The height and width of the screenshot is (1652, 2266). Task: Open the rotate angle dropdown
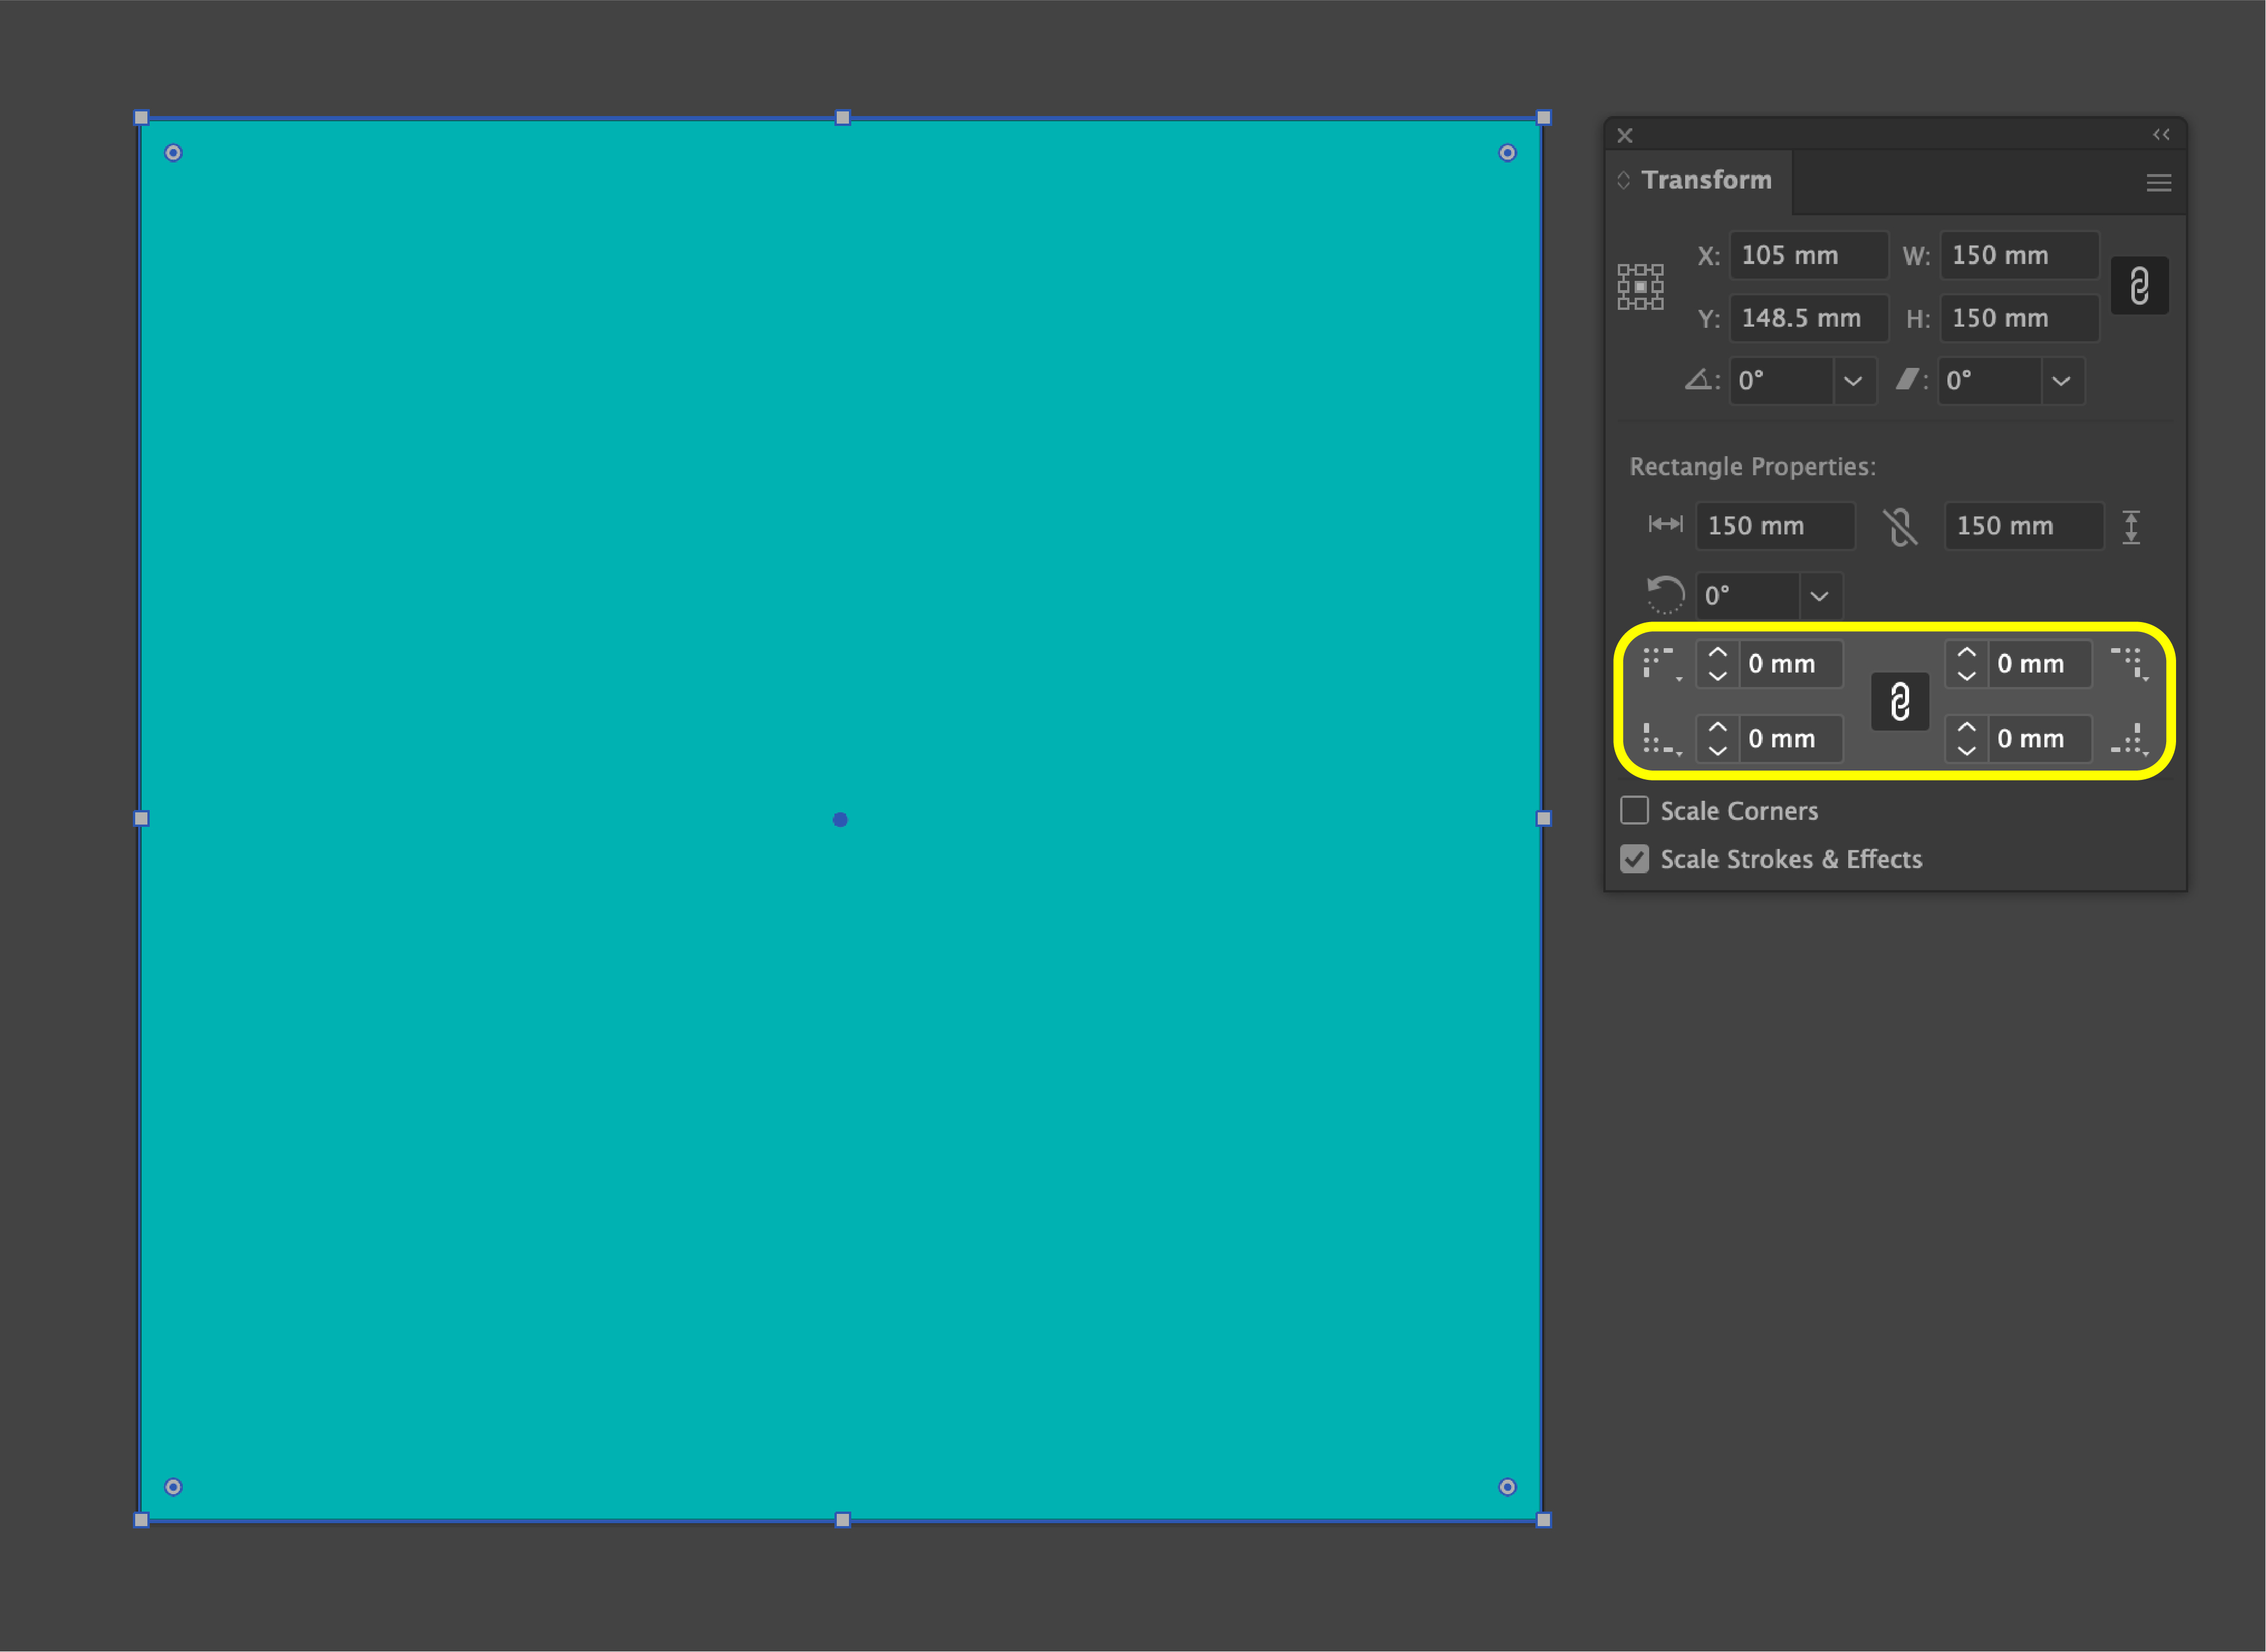click(x=1852, y=381)
